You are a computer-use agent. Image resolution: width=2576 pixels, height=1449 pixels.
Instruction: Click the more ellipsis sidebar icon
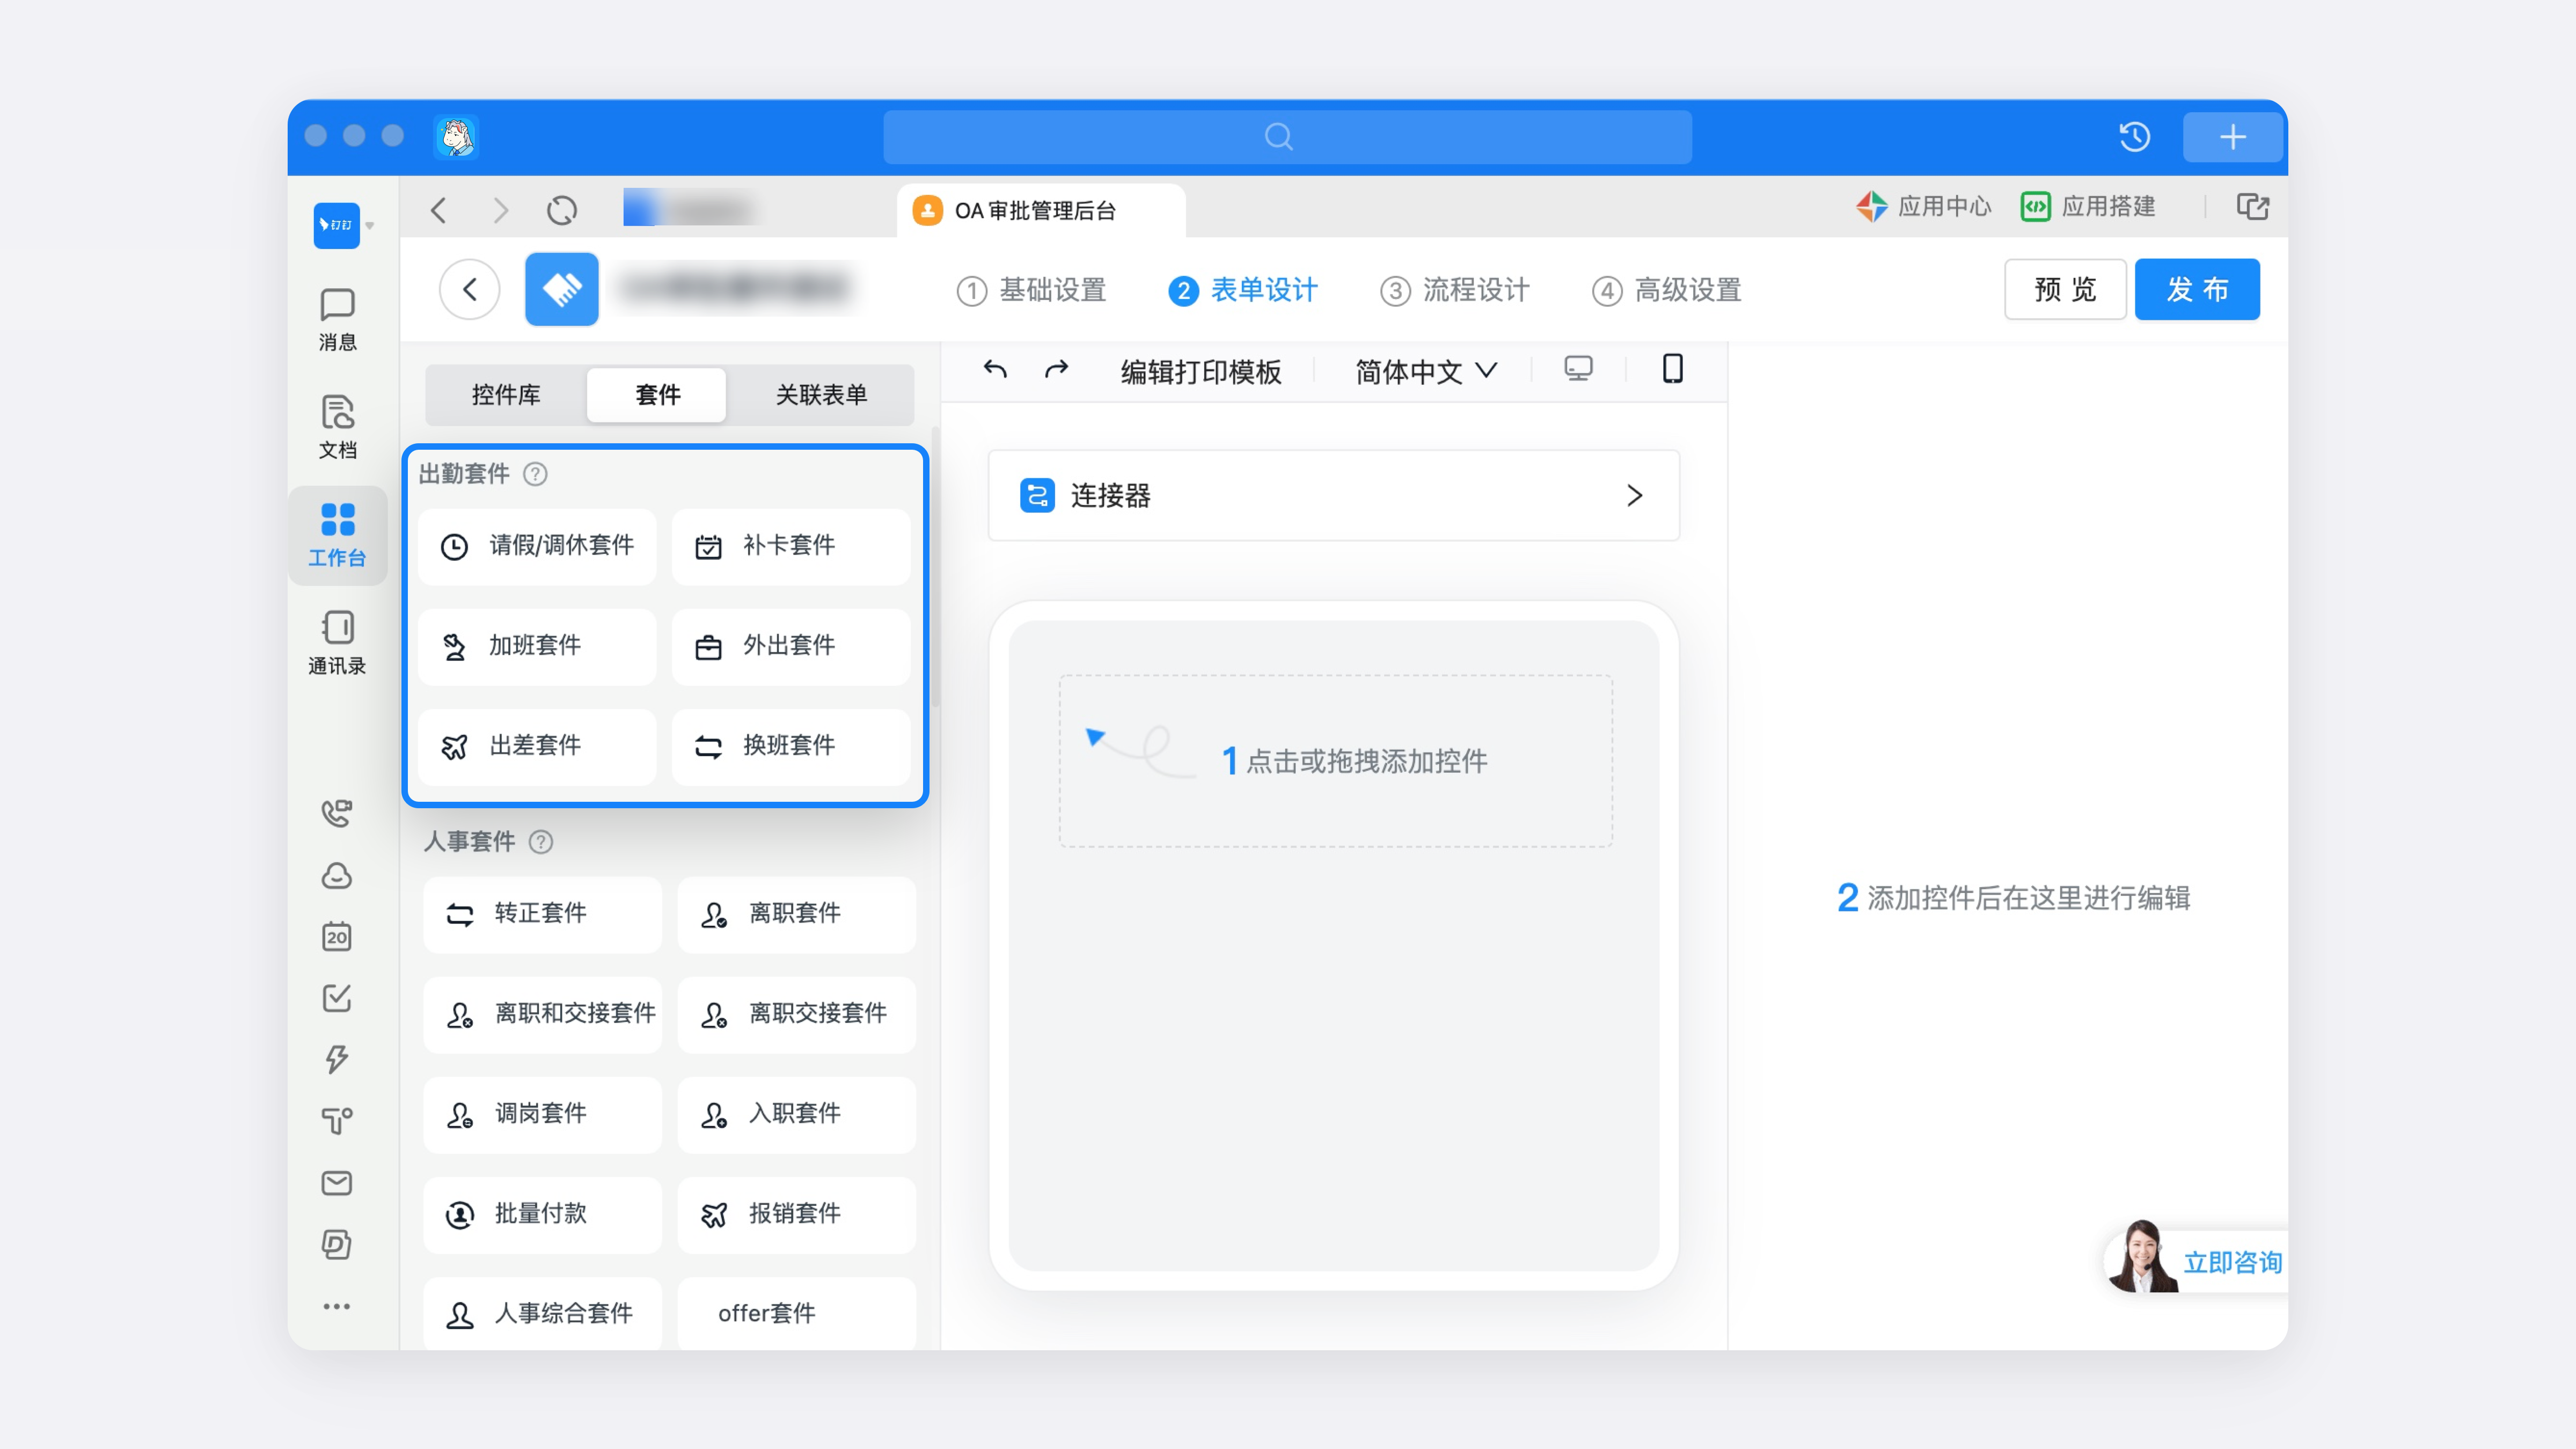pyautogui.click(x=337, y=1306)
